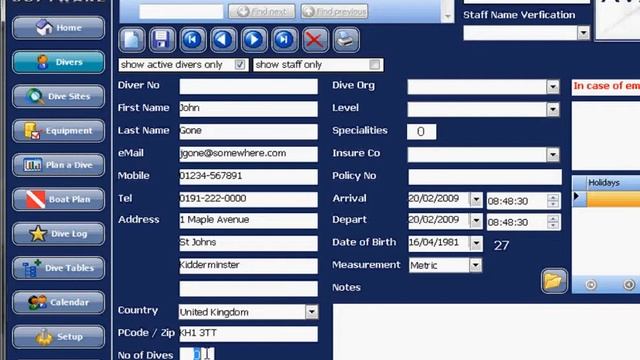
Task: Go to next diver record
Action: (x=254, y=40)
